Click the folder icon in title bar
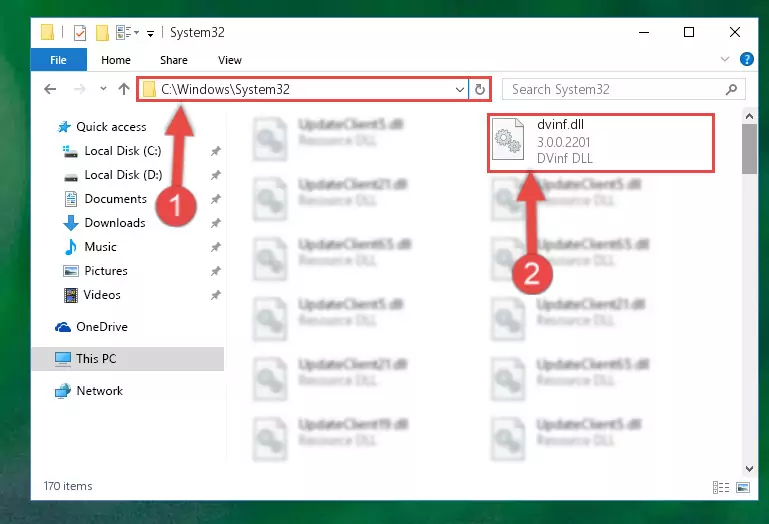The height and width of the screenshot is (524, 769). 48,32
